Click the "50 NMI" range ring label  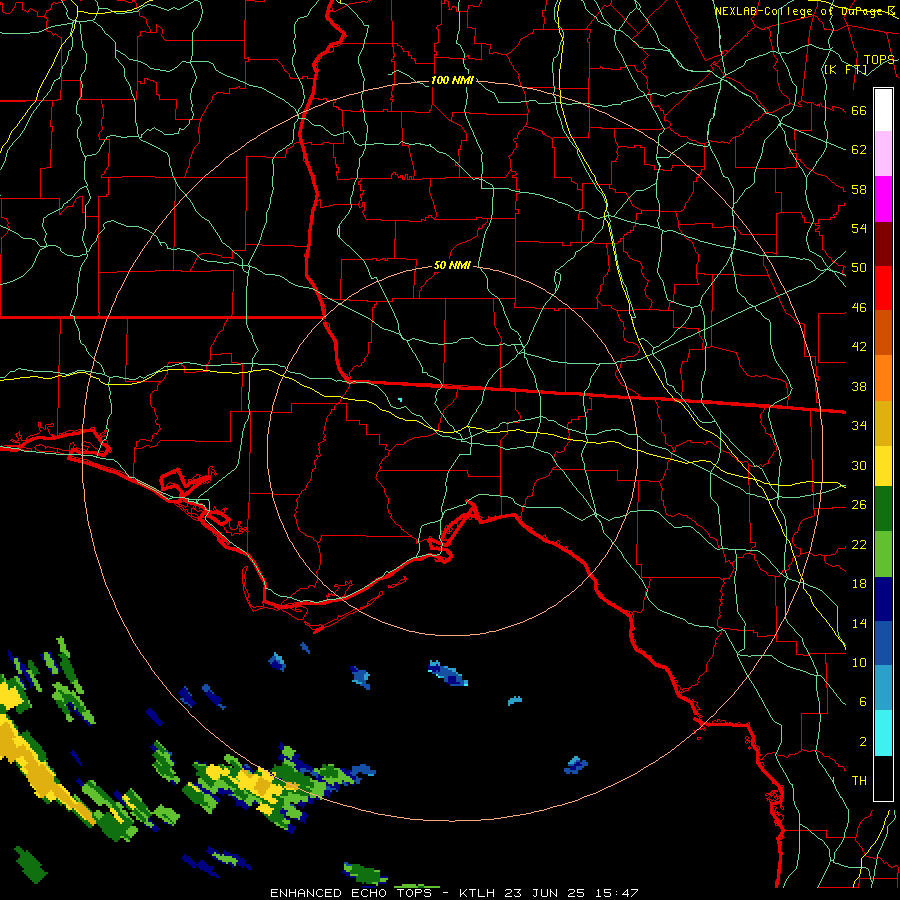452,265
